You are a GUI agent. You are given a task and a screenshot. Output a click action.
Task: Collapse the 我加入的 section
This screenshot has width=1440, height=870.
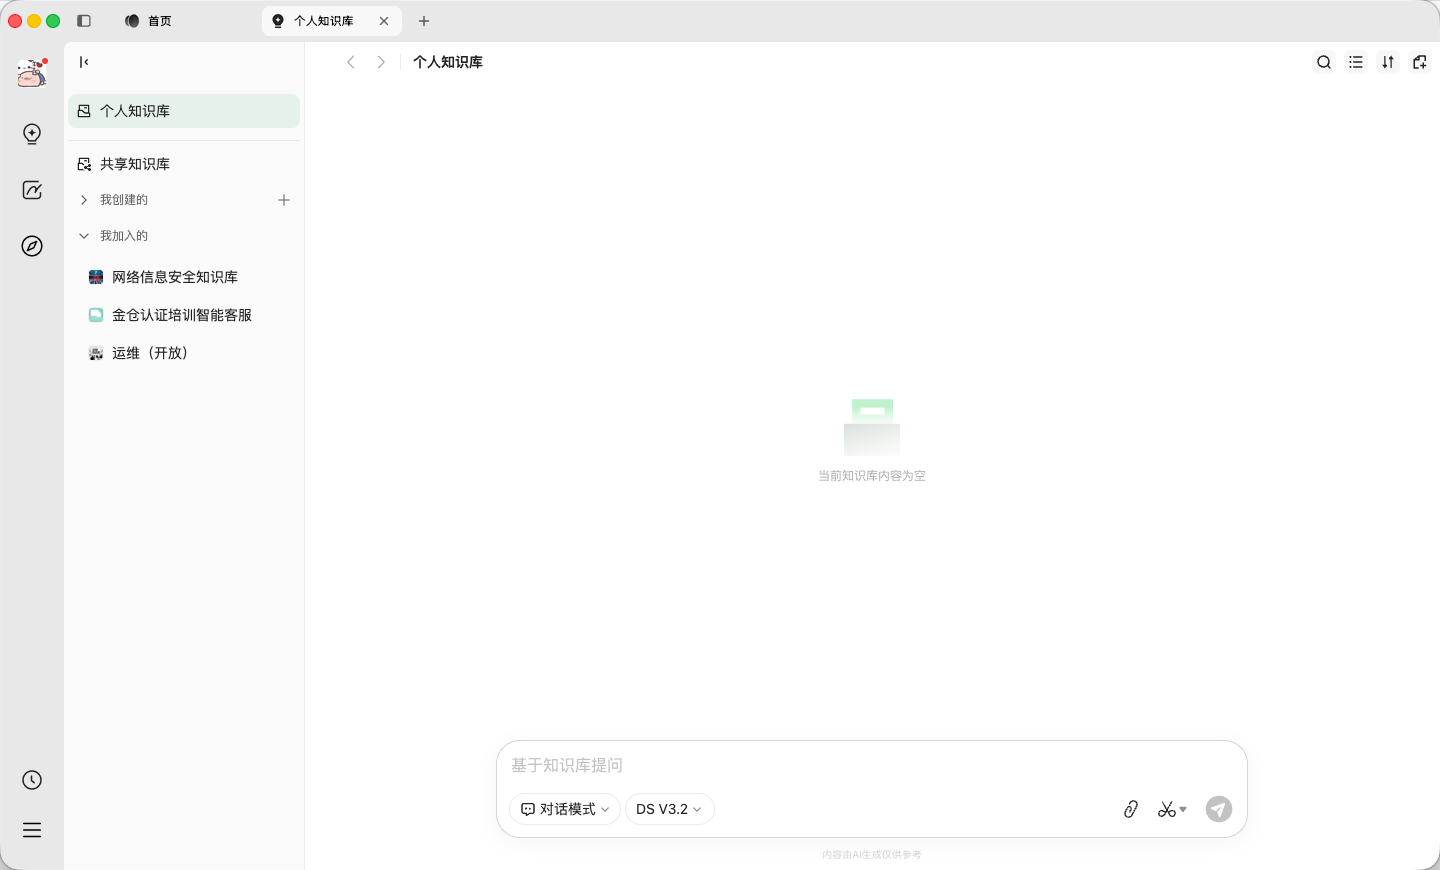click(84, 236)
